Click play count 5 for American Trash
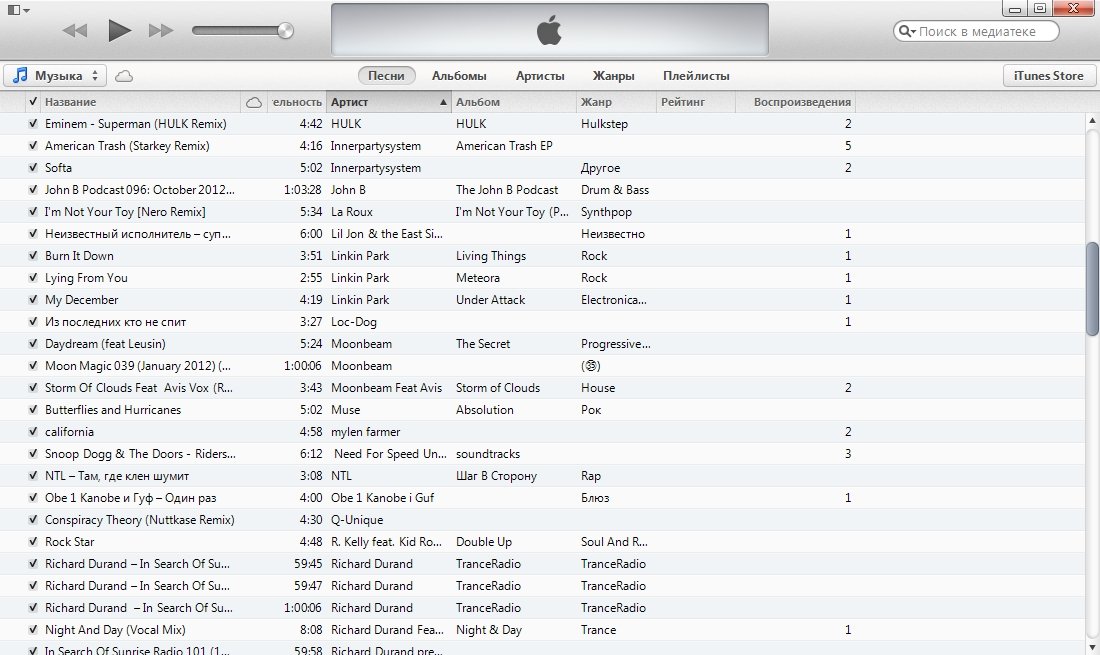The image size is (1100, 655). pos(847,146)
